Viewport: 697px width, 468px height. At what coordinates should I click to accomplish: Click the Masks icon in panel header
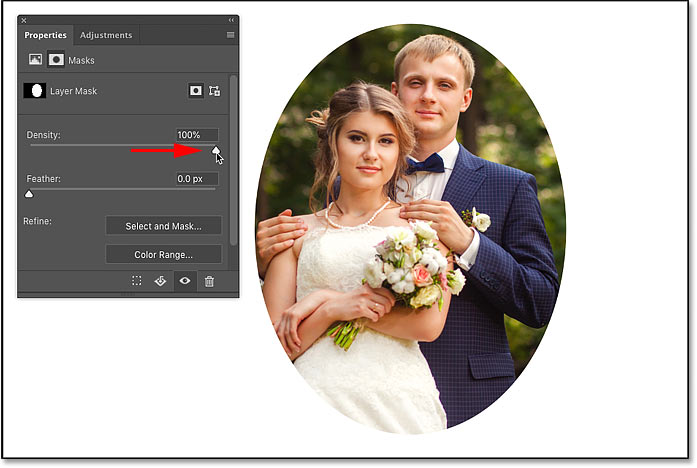[55, 60]
